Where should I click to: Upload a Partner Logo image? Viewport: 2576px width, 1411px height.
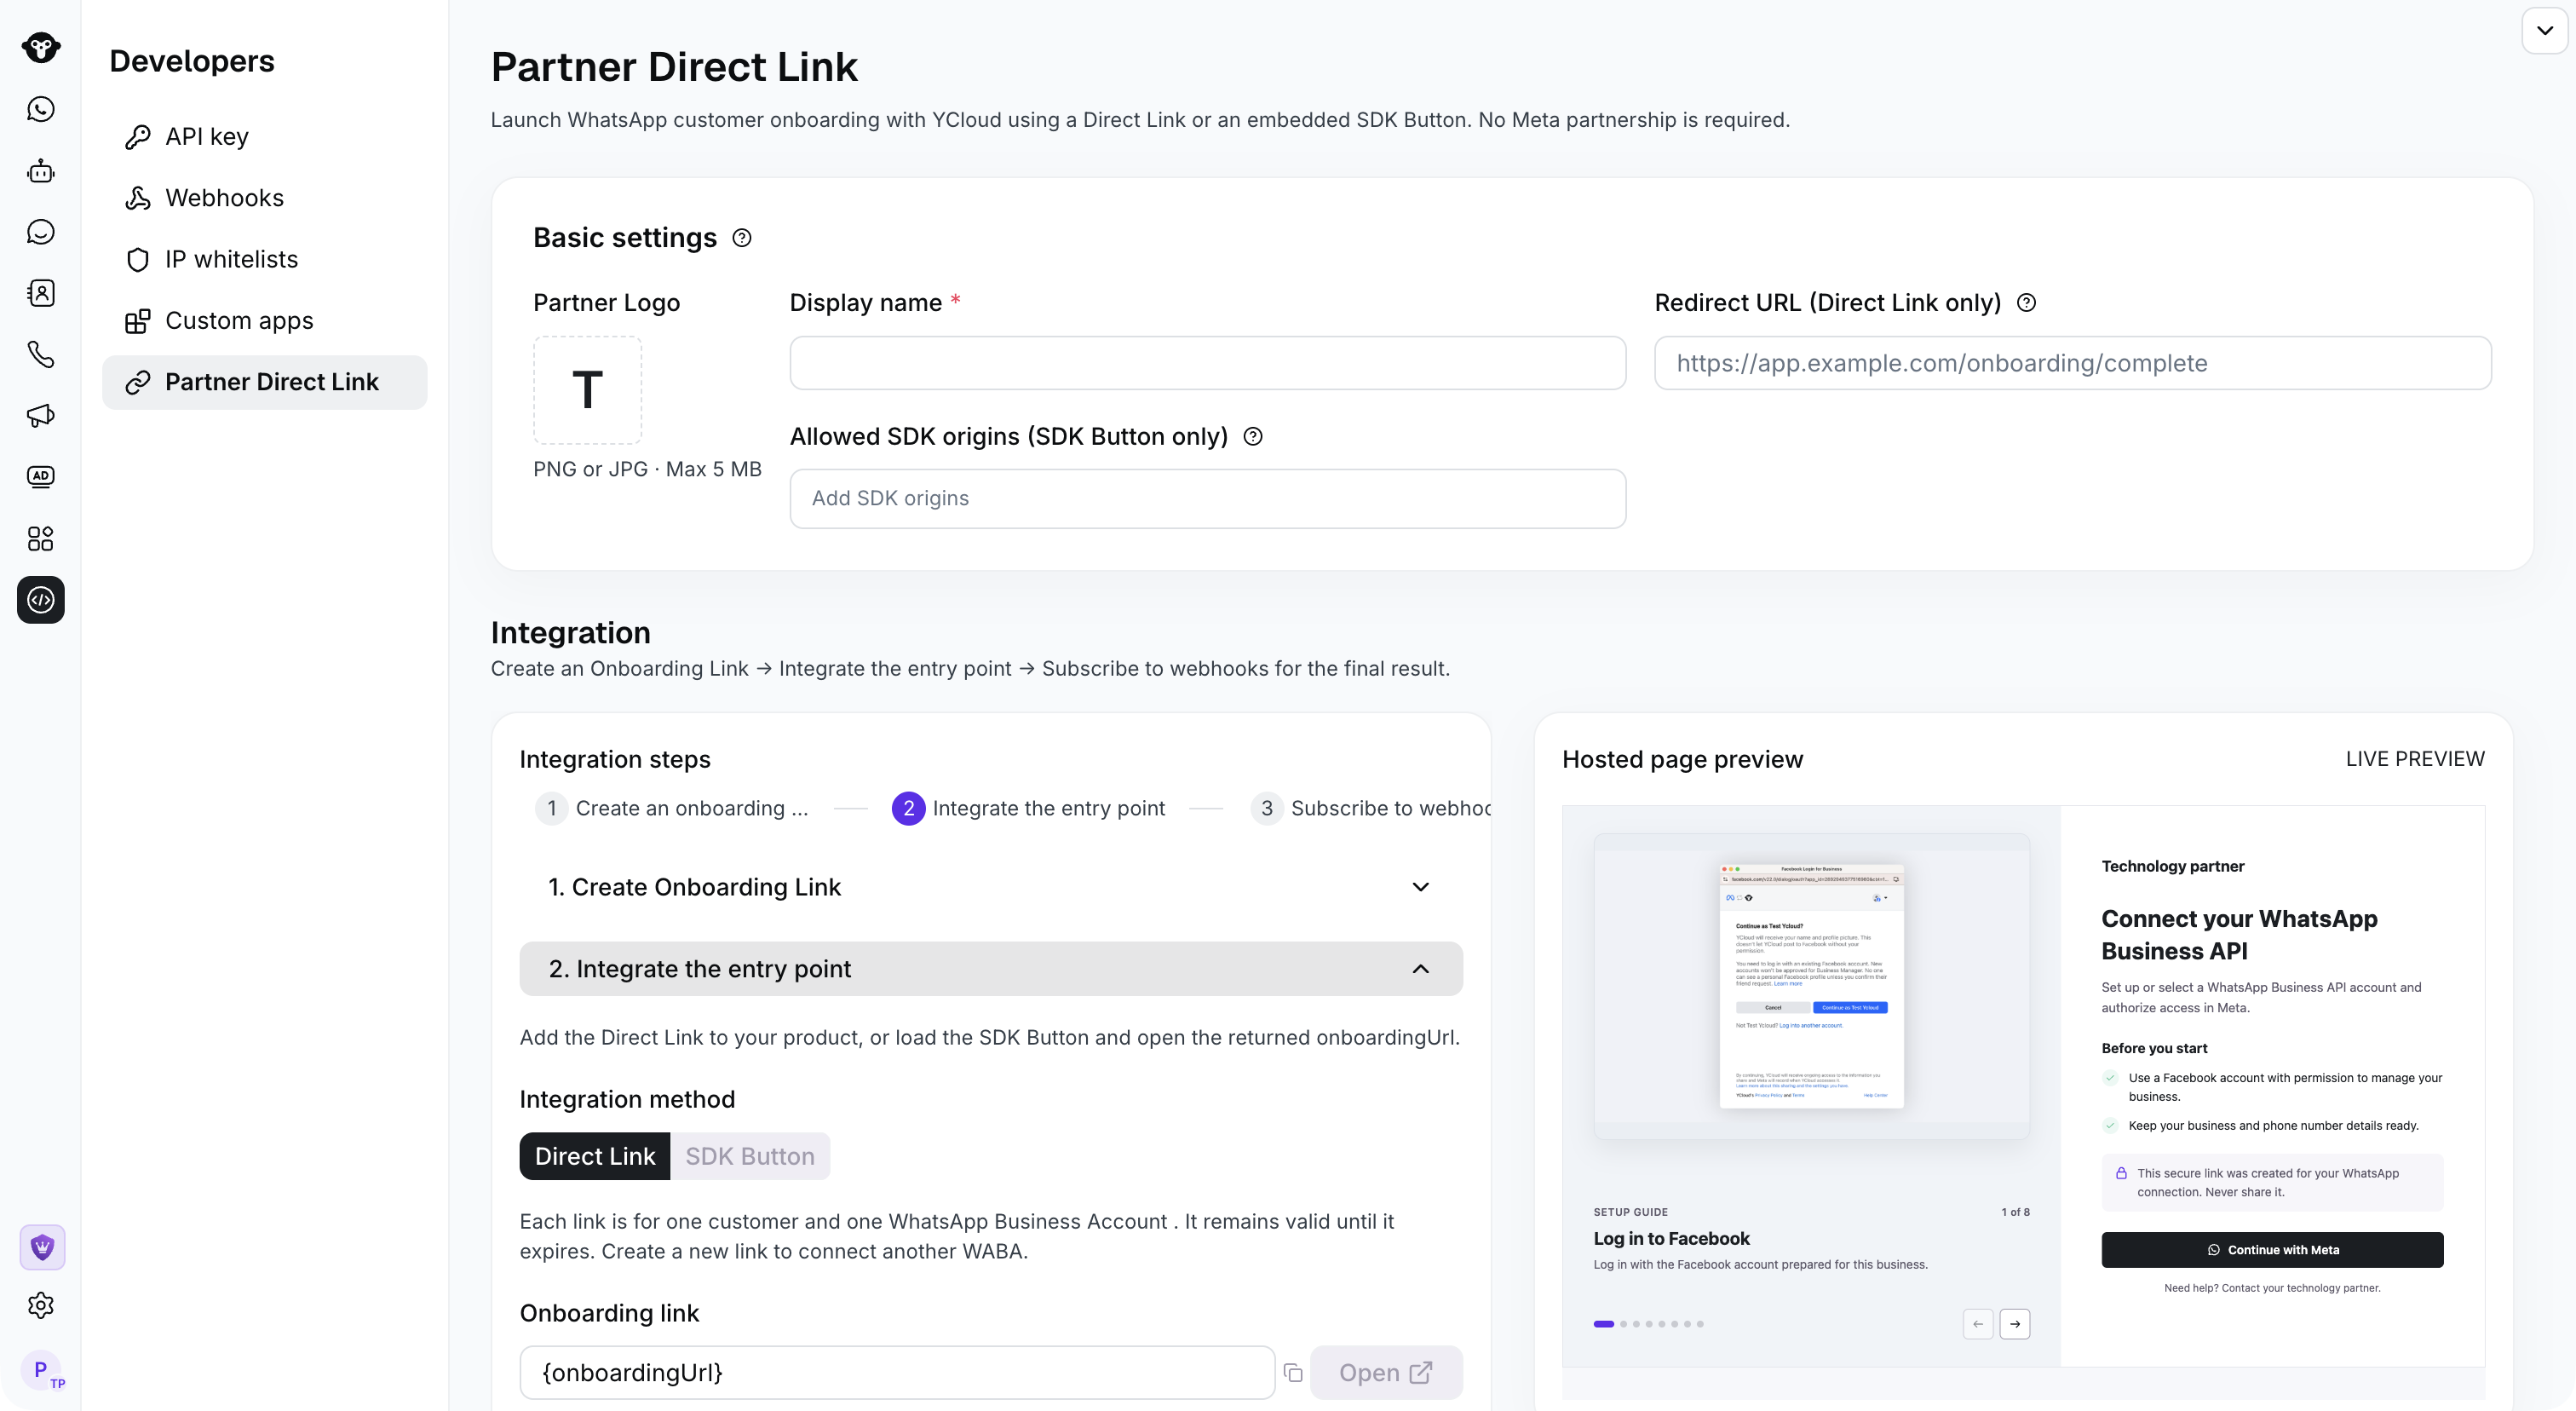pyautogui.click(x=587, y=390)
